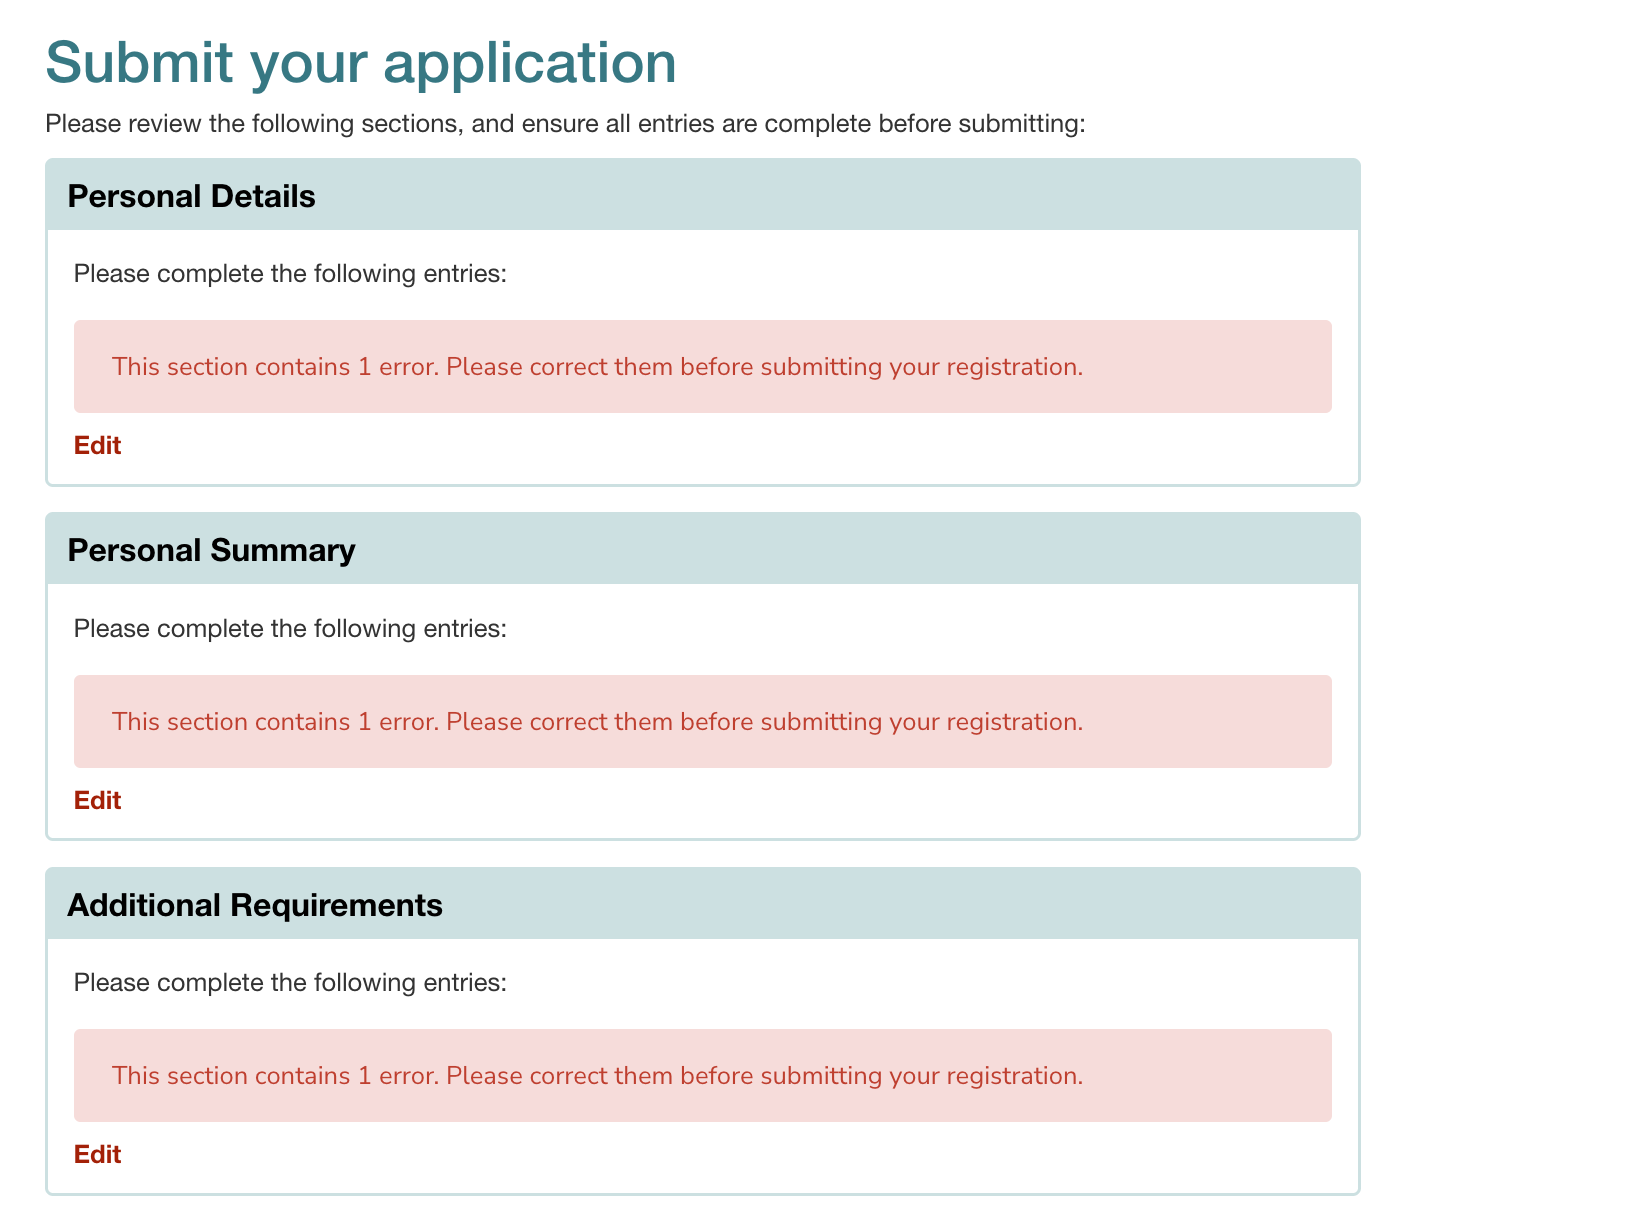The width and height of the screenshot is (1644, 1230).
Task: Click the complete entries prompt under Personal Summary
Action: pyautogui.click(x=290, y=627)
